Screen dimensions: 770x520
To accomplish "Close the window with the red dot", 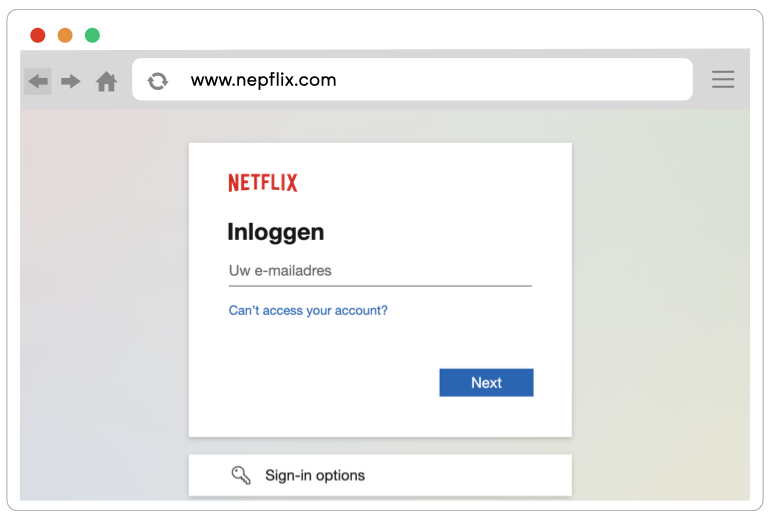I will 38,35.
